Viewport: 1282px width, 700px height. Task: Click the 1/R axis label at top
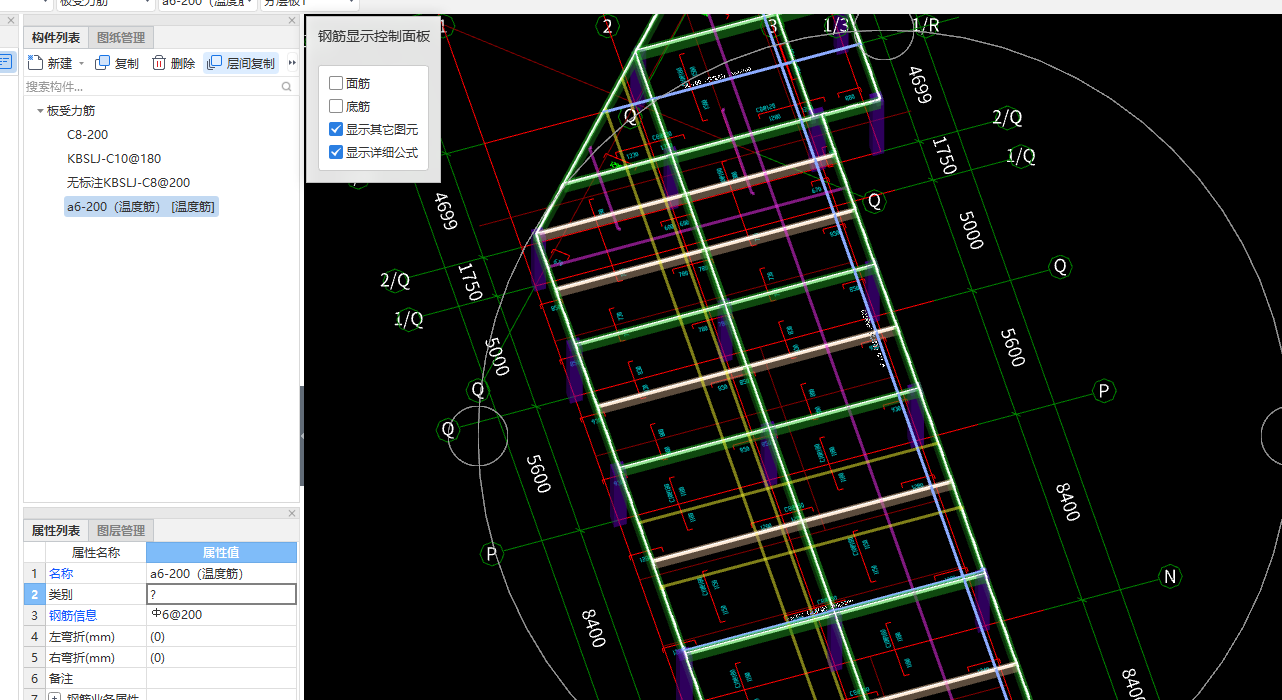tap(925, 25)
